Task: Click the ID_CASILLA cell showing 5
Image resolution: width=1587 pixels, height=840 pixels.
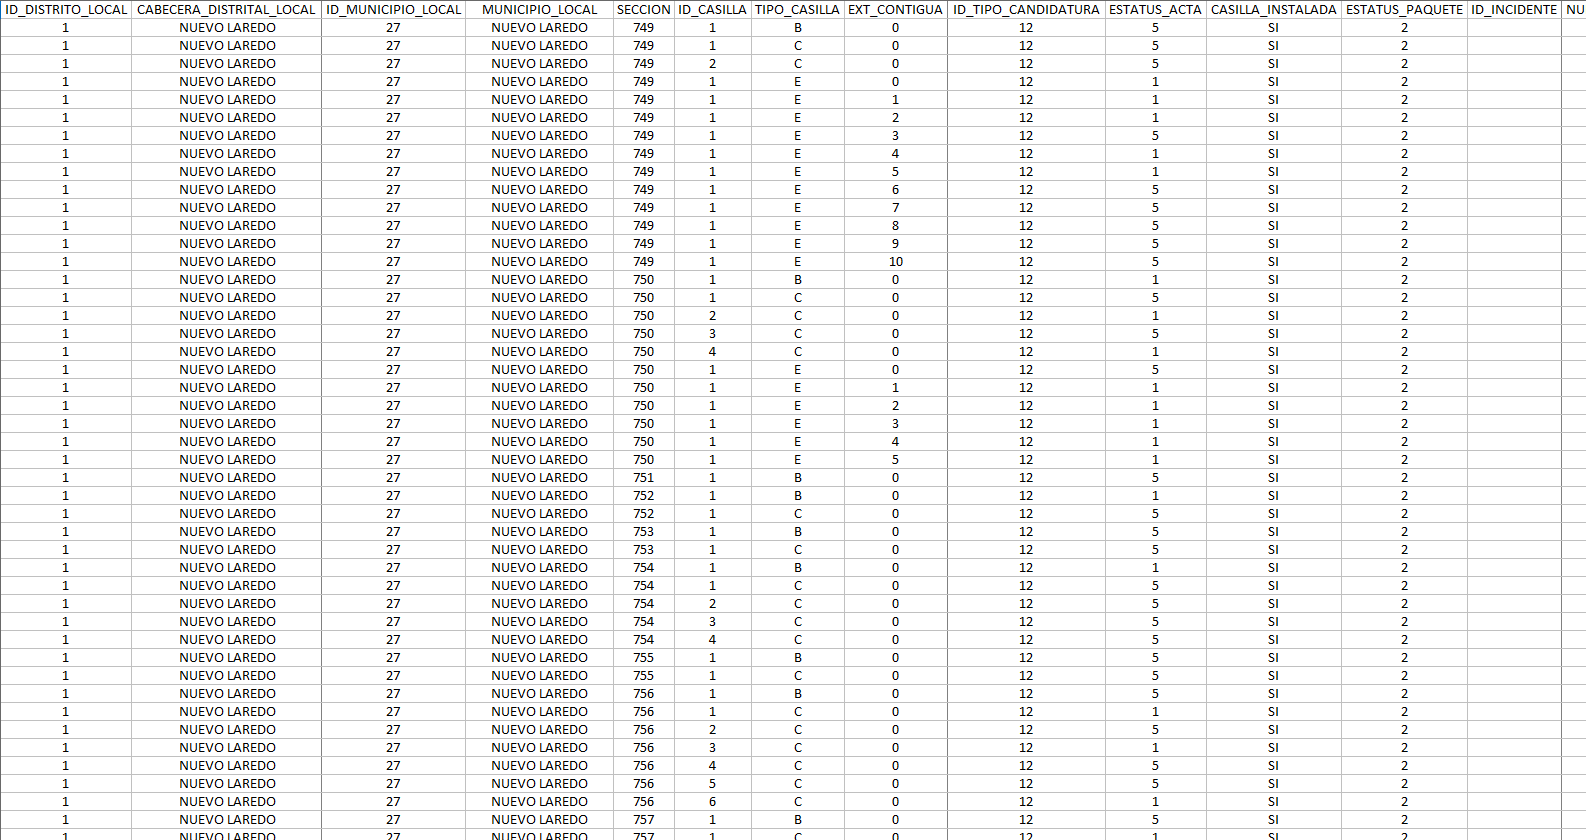Action: point(712,784)
